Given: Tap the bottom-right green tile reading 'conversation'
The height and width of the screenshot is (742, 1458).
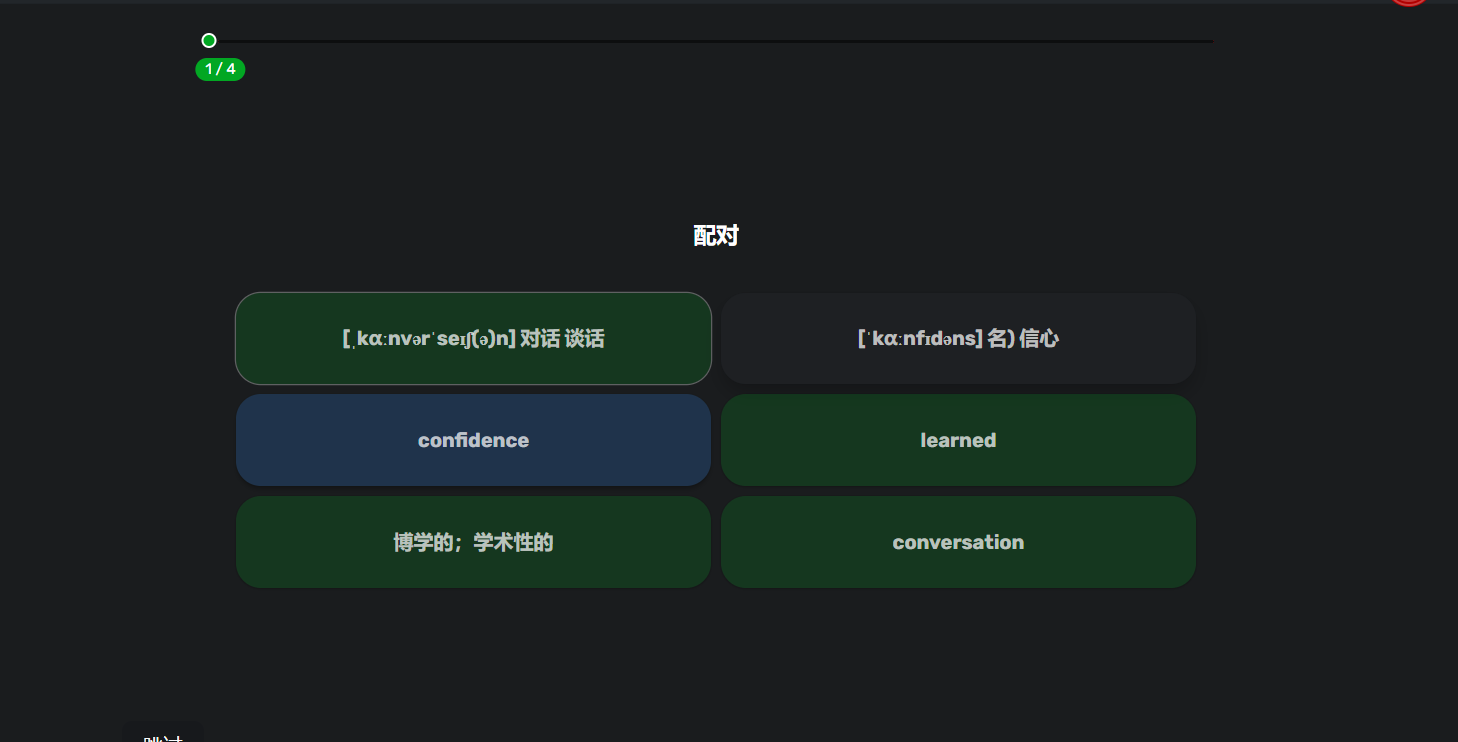Looking at the screenshot, I should (x=958, y=542).
